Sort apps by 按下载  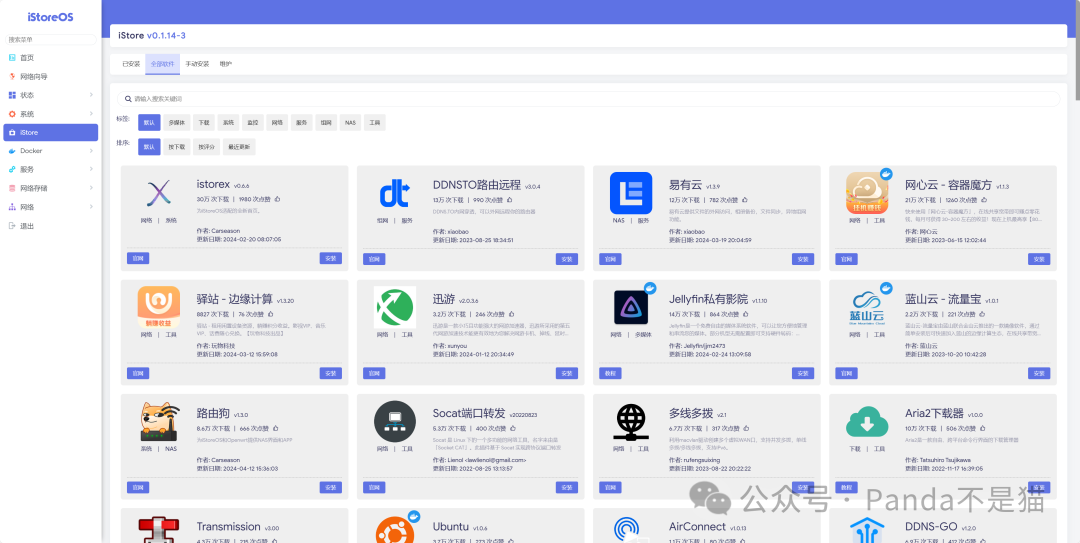(177, 147)
